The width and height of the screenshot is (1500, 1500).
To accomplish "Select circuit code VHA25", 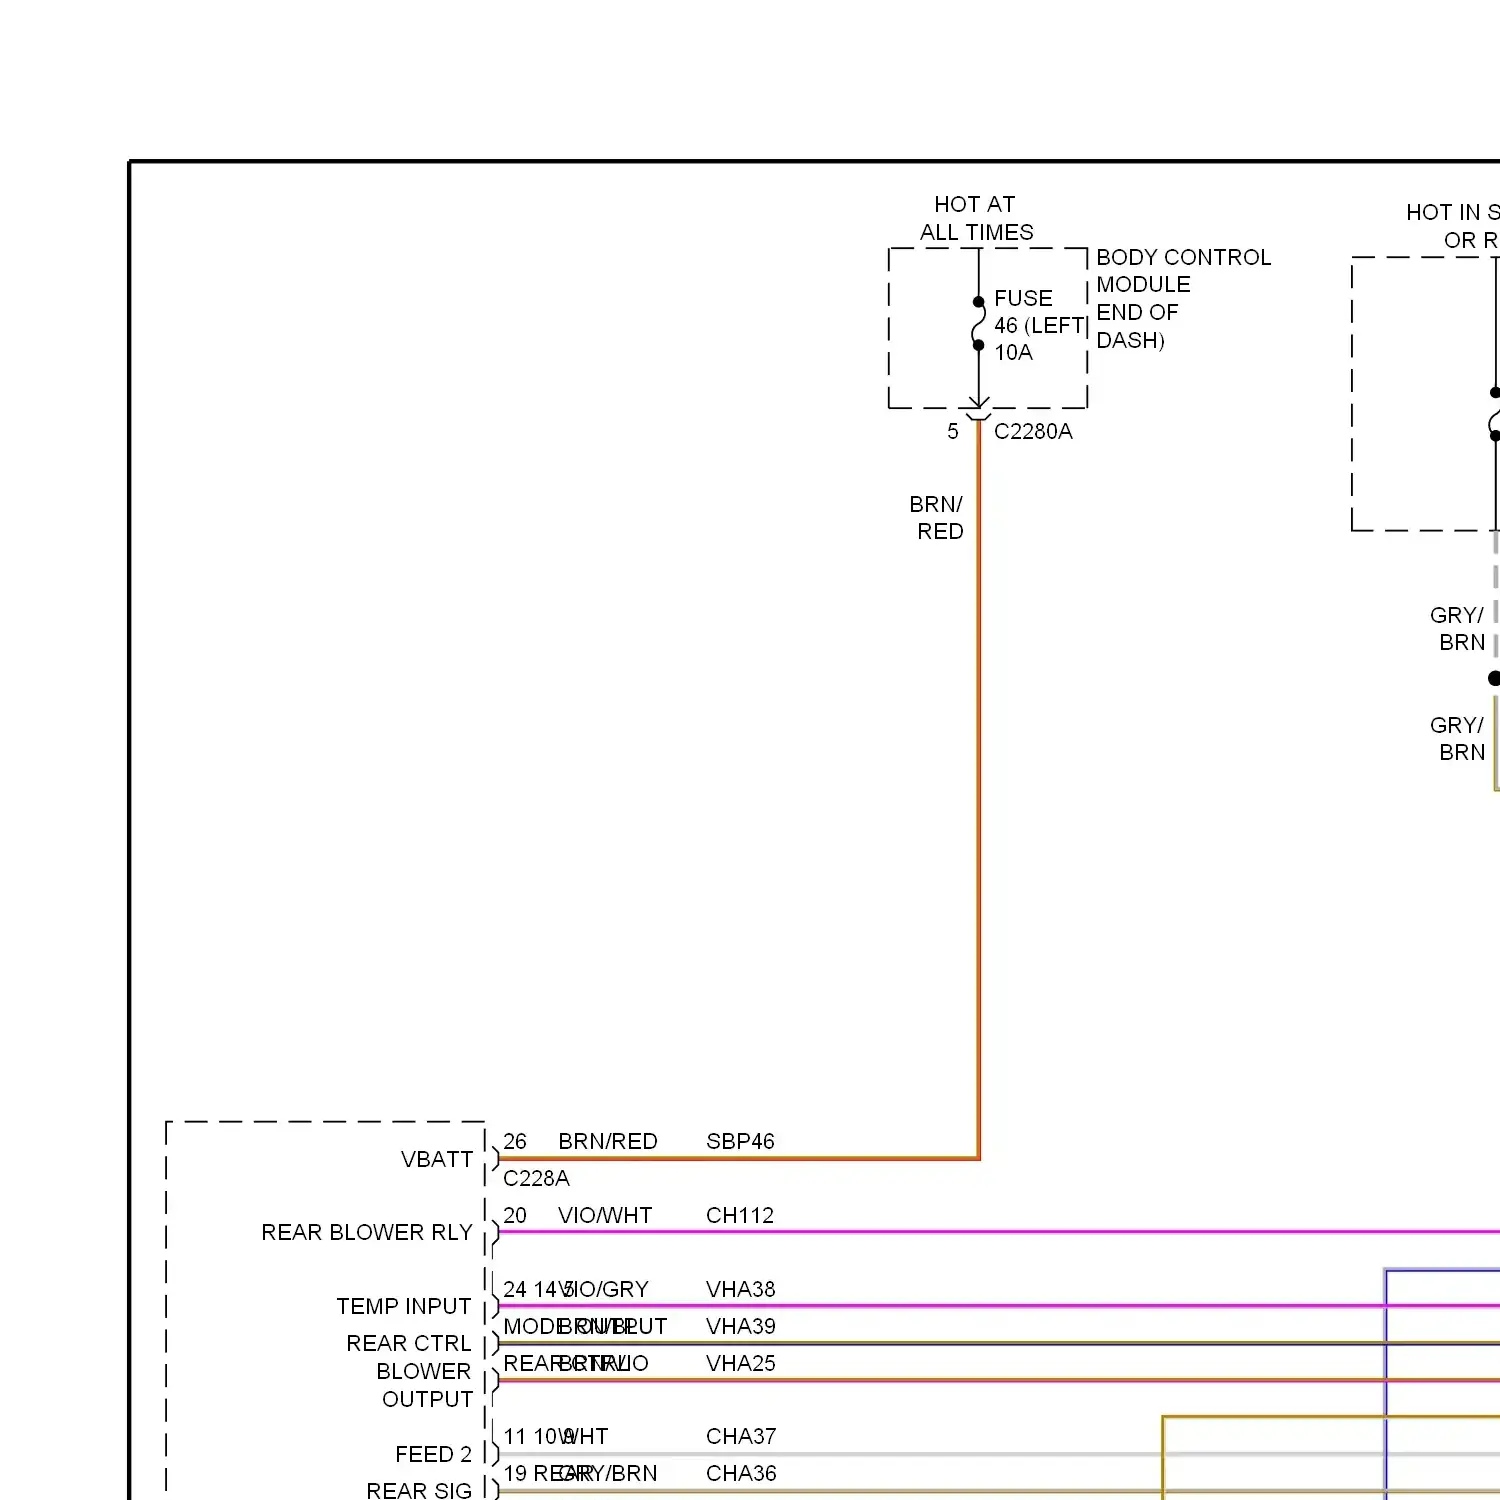I will point(740,1363).
